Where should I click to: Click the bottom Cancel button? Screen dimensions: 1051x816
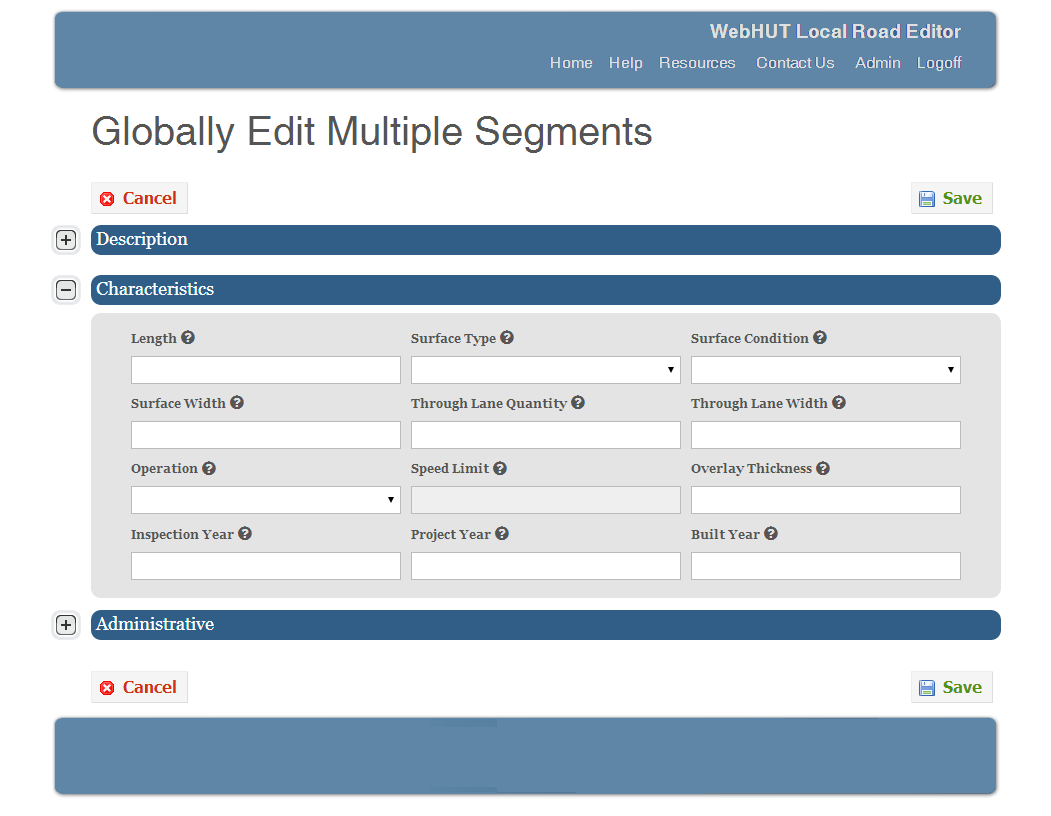tap(139, 687)
